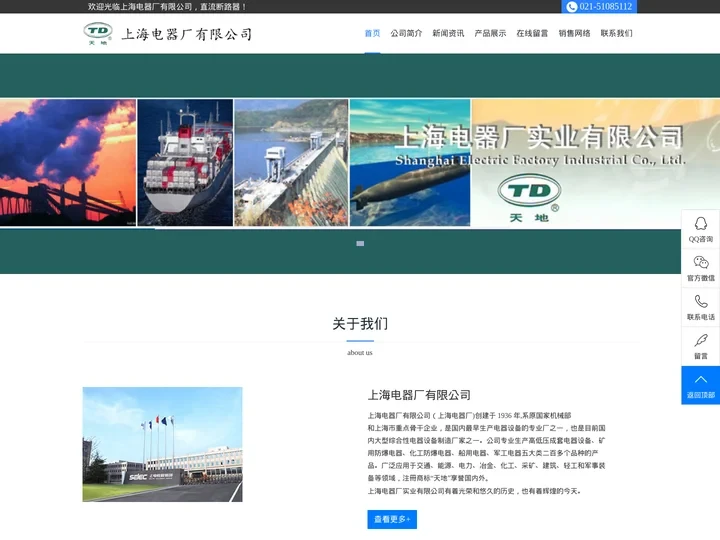This screenshot has width=720, height=540.
Task: Click the TD 天地 logo in header
Action: pyautogui.click(x=98, y=34)
